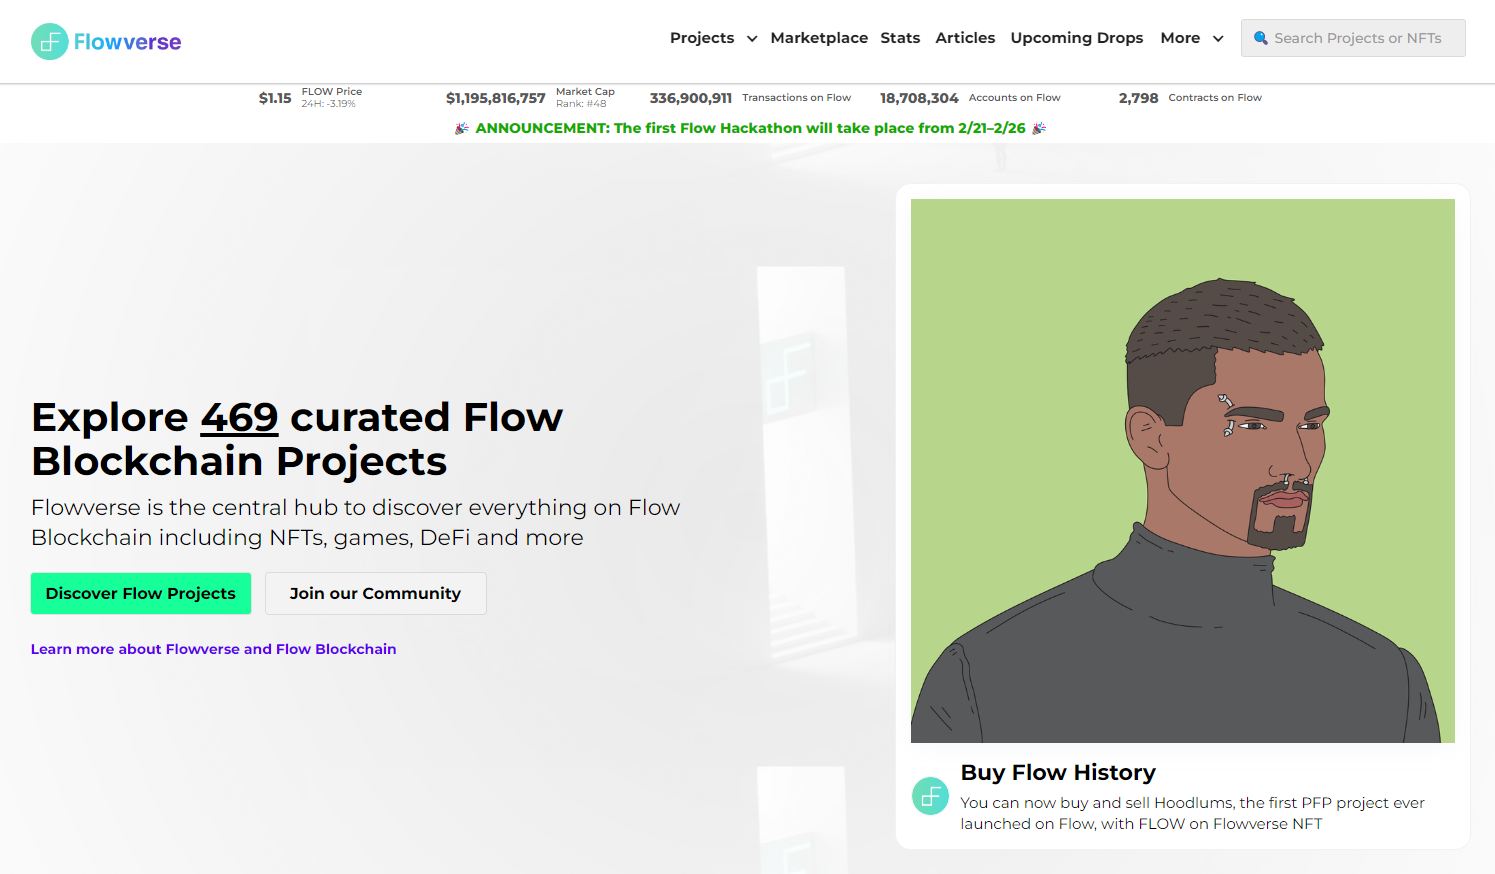Click the 18,708,304 accounts value
Image resolution: width=1495 pixels, height=874 pixels.
(919, 98)
